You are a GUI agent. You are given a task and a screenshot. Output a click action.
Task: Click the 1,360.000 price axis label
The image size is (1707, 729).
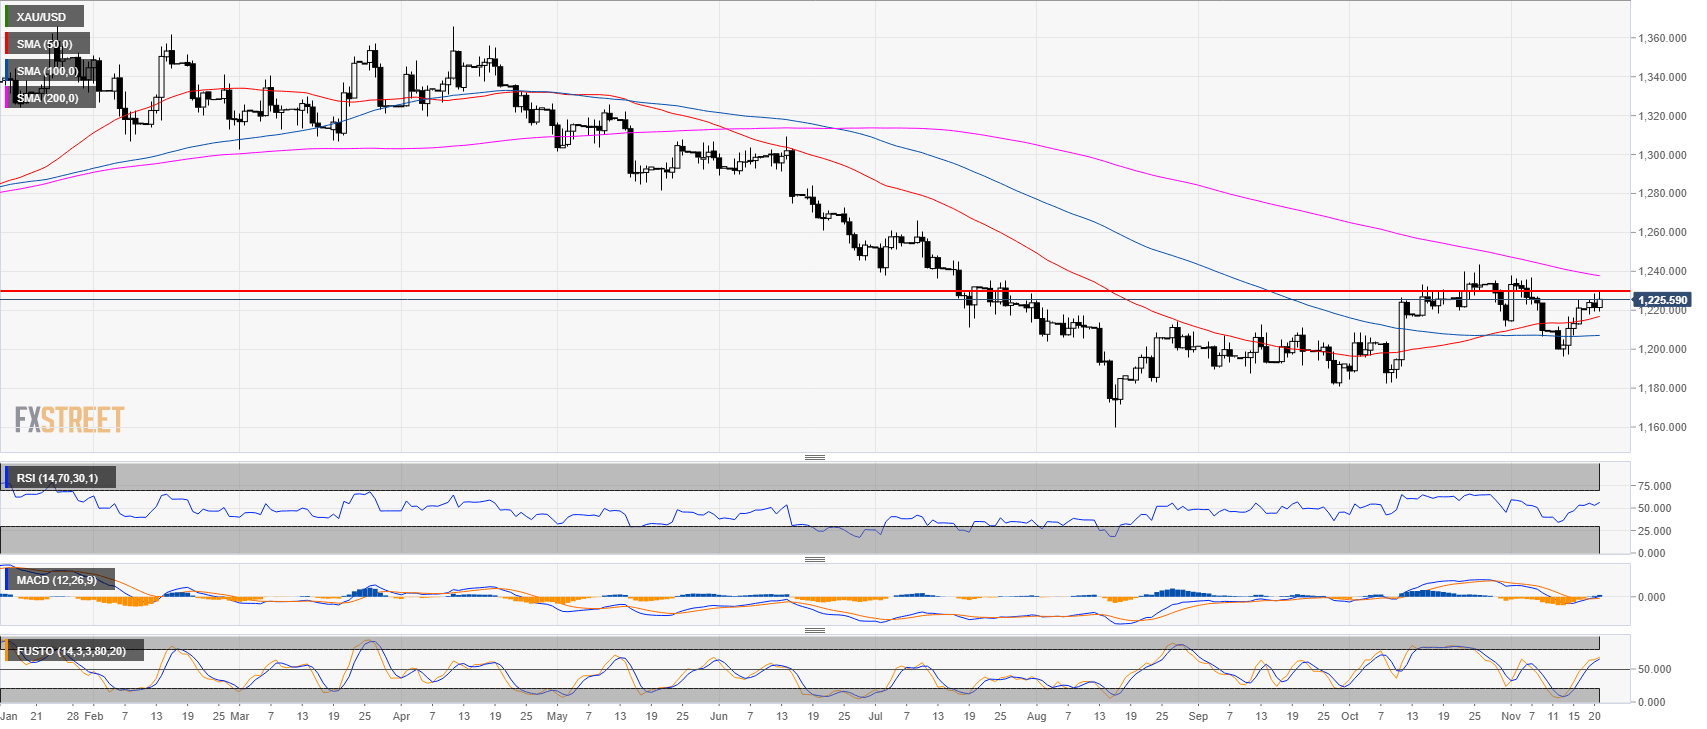1662,38
